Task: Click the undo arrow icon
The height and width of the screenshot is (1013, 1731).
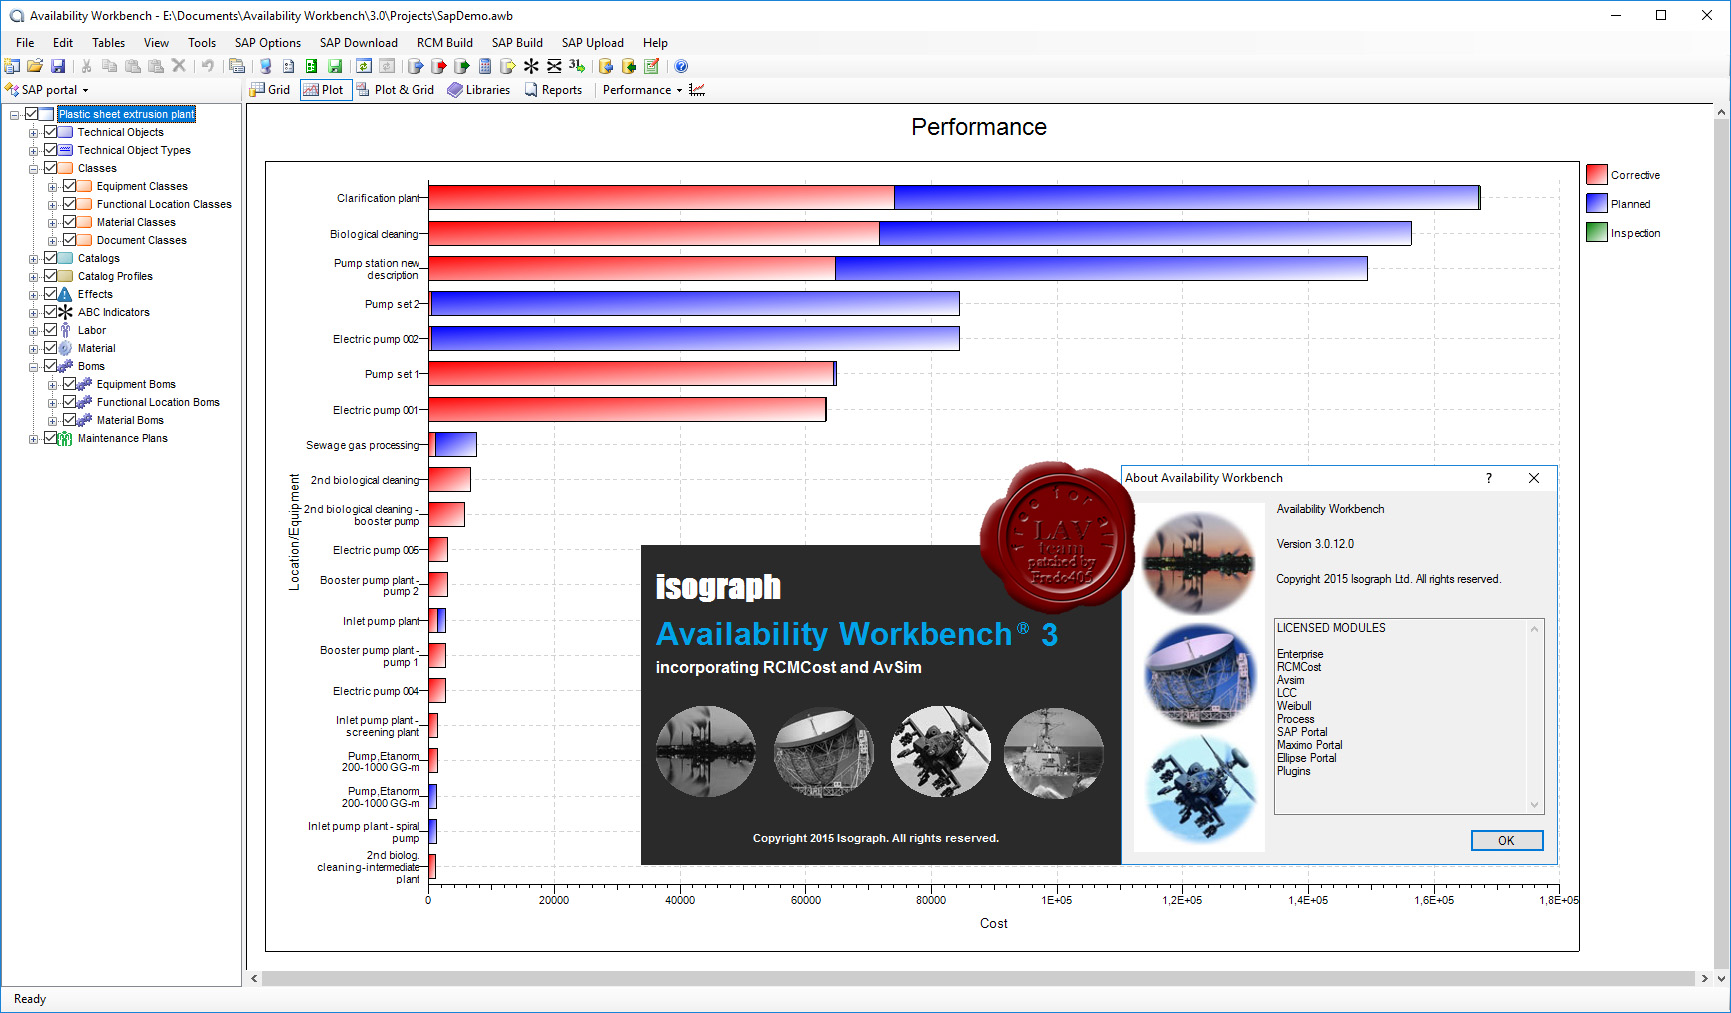Action: 207,66
